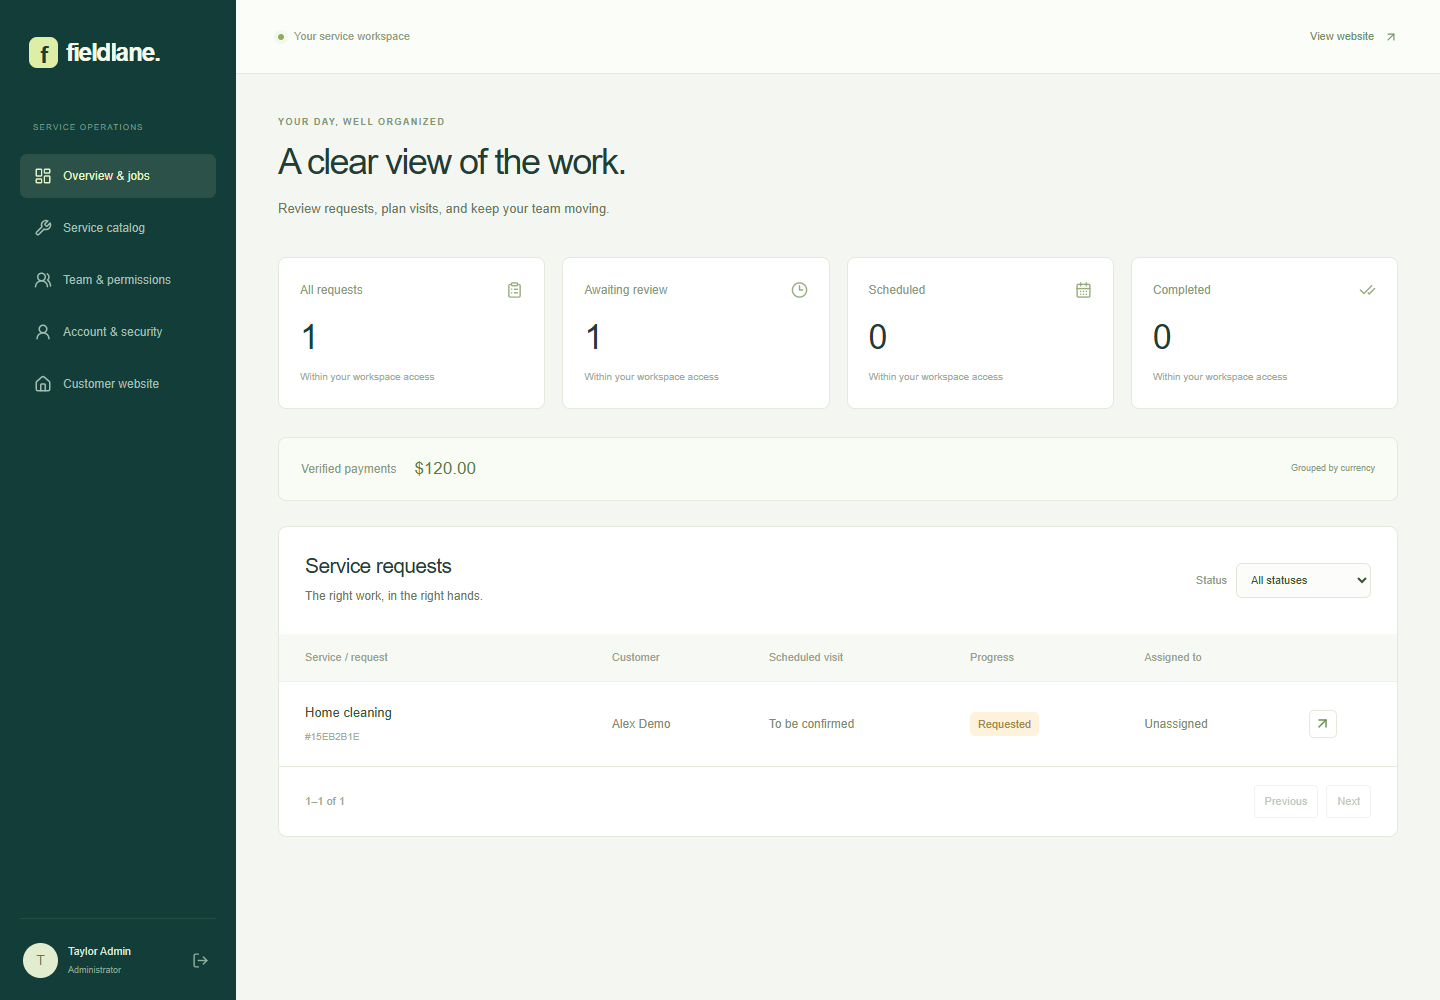Click the Home cleaning request title

coord(348,712)
